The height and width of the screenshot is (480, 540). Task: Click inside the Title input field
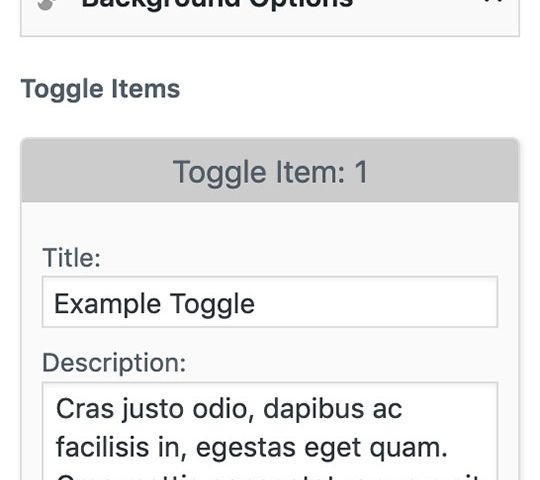(x=270, y=302)
